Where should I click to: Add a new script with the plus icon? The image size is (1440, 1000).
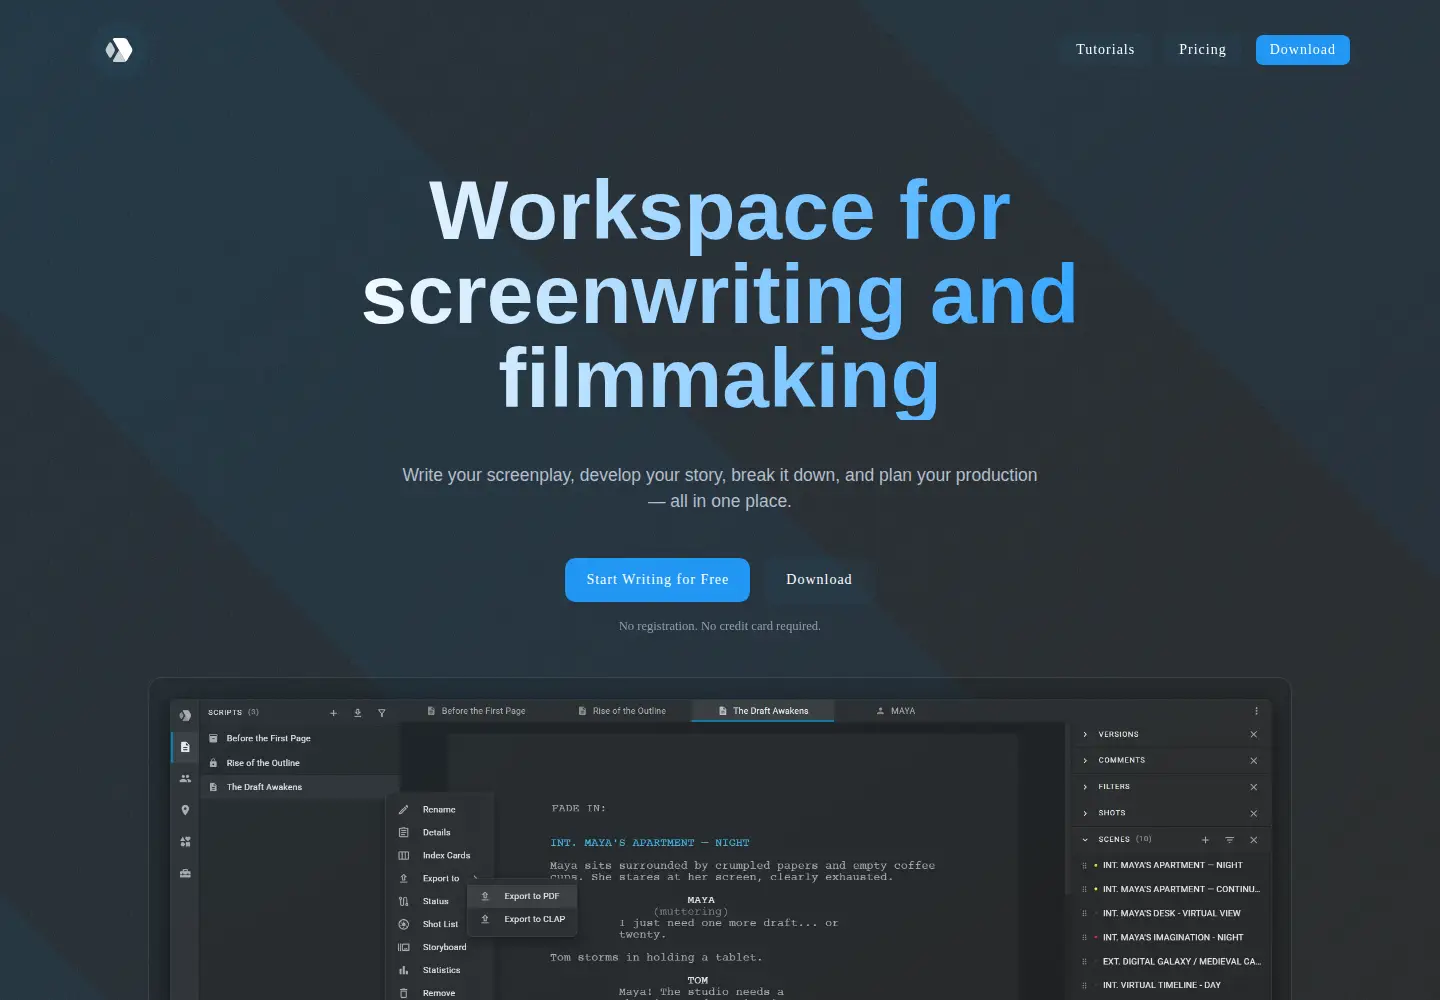(334, 713)
